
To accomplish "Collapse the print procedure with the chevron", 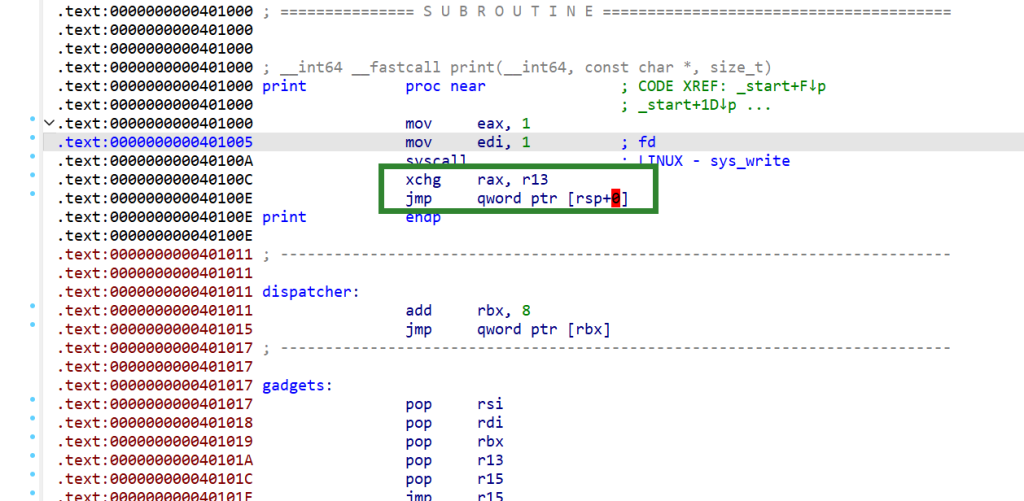I will point(49,123).
